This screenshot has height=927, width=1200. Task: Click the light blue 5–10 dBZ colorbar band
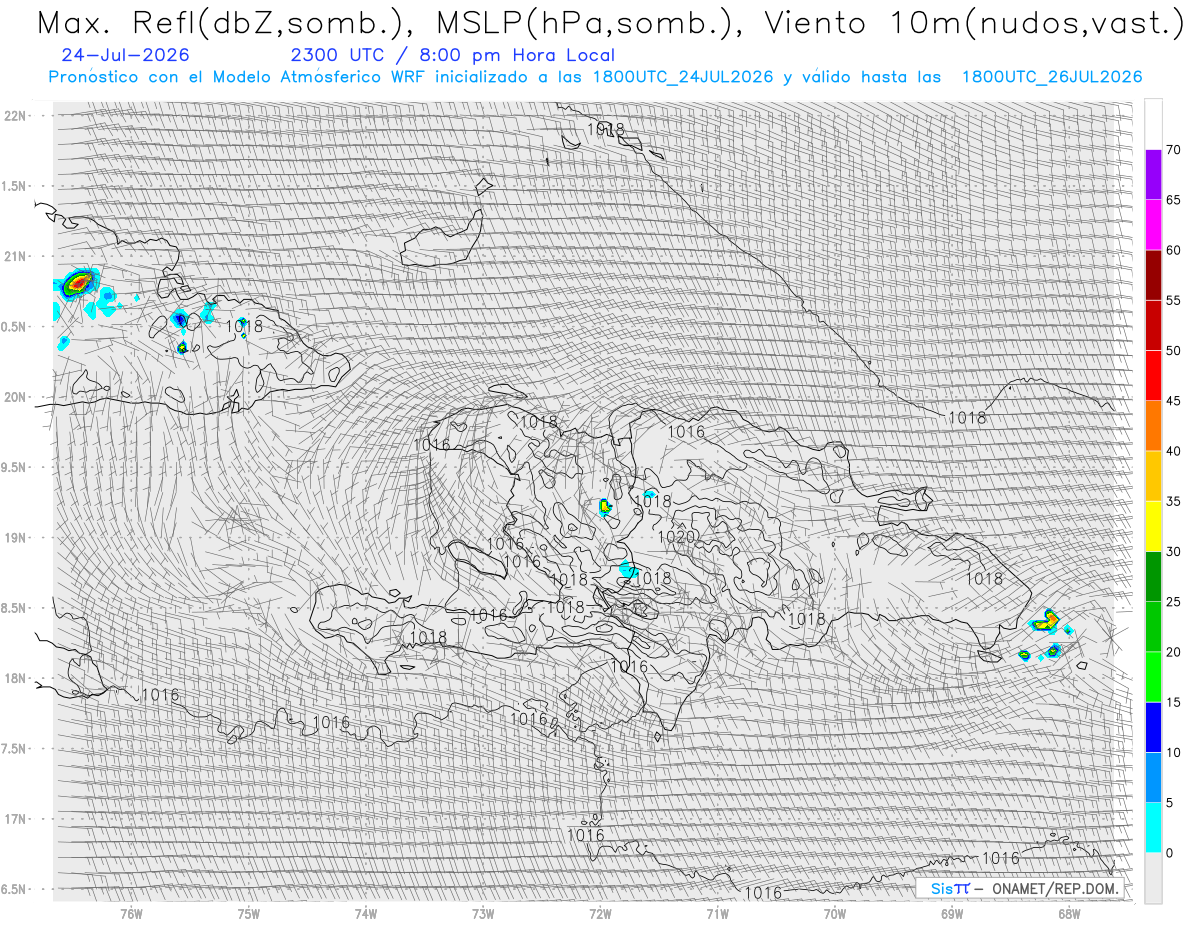[x=1153, y=778]
